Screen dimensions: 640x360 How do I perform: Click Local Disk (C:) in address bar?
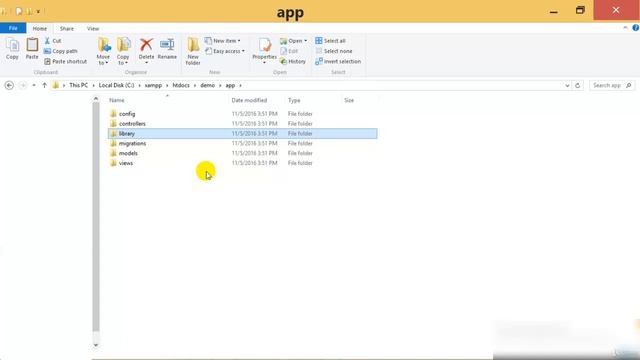coord(116,85)
